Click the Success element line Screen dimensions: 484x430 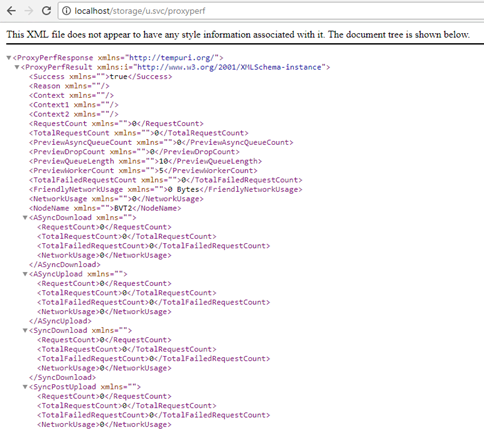point(101,77)
